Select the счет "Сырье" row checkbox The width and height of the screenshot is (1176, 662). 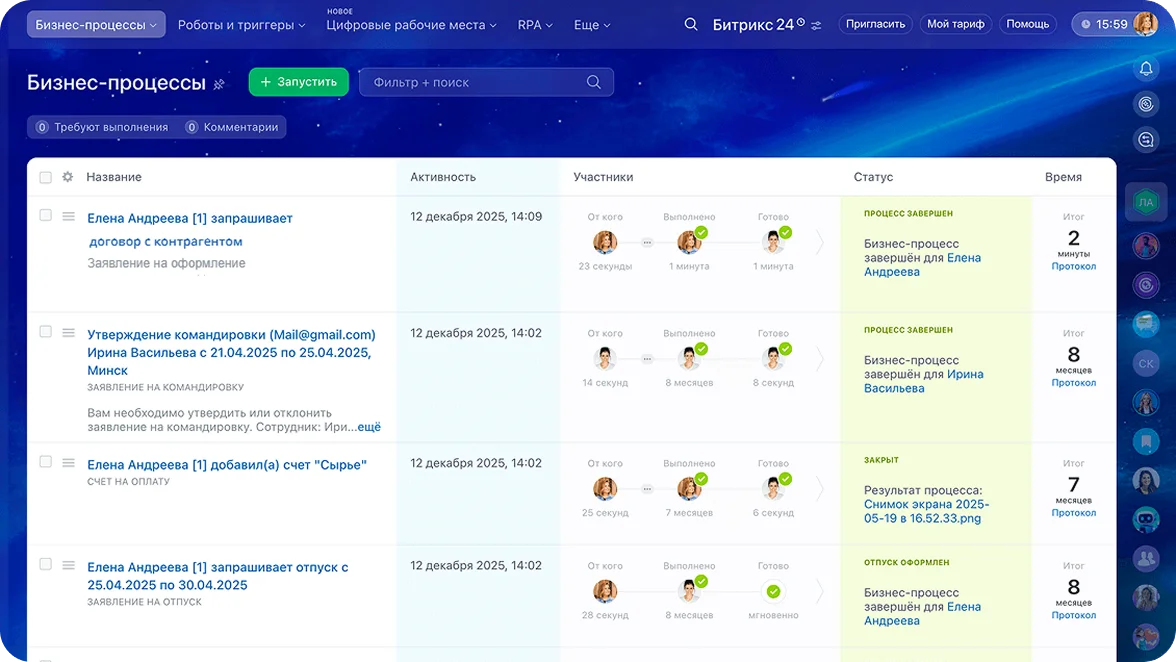(45, 462)
